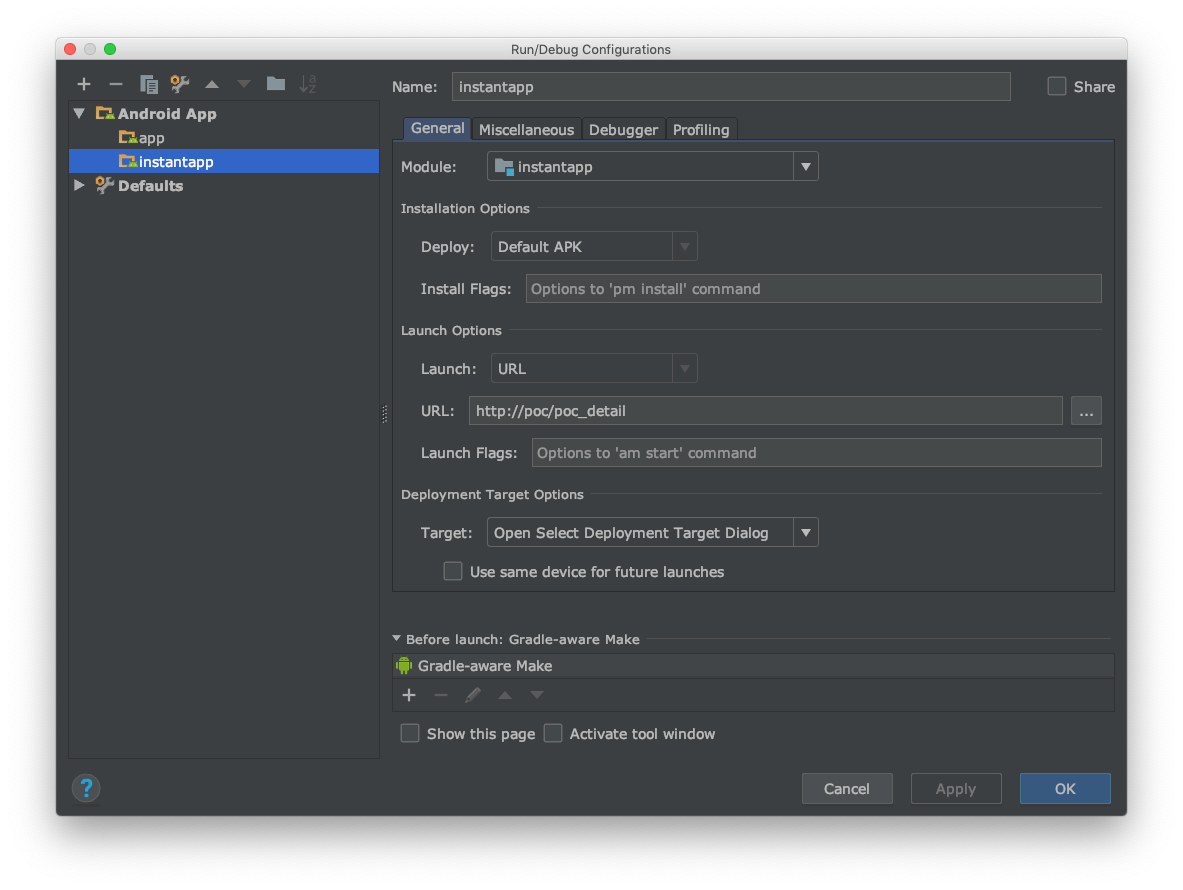Remove the selected configuration with minus icon
1183x890 pixels.
pyautogui.click(x=115, y=84)
